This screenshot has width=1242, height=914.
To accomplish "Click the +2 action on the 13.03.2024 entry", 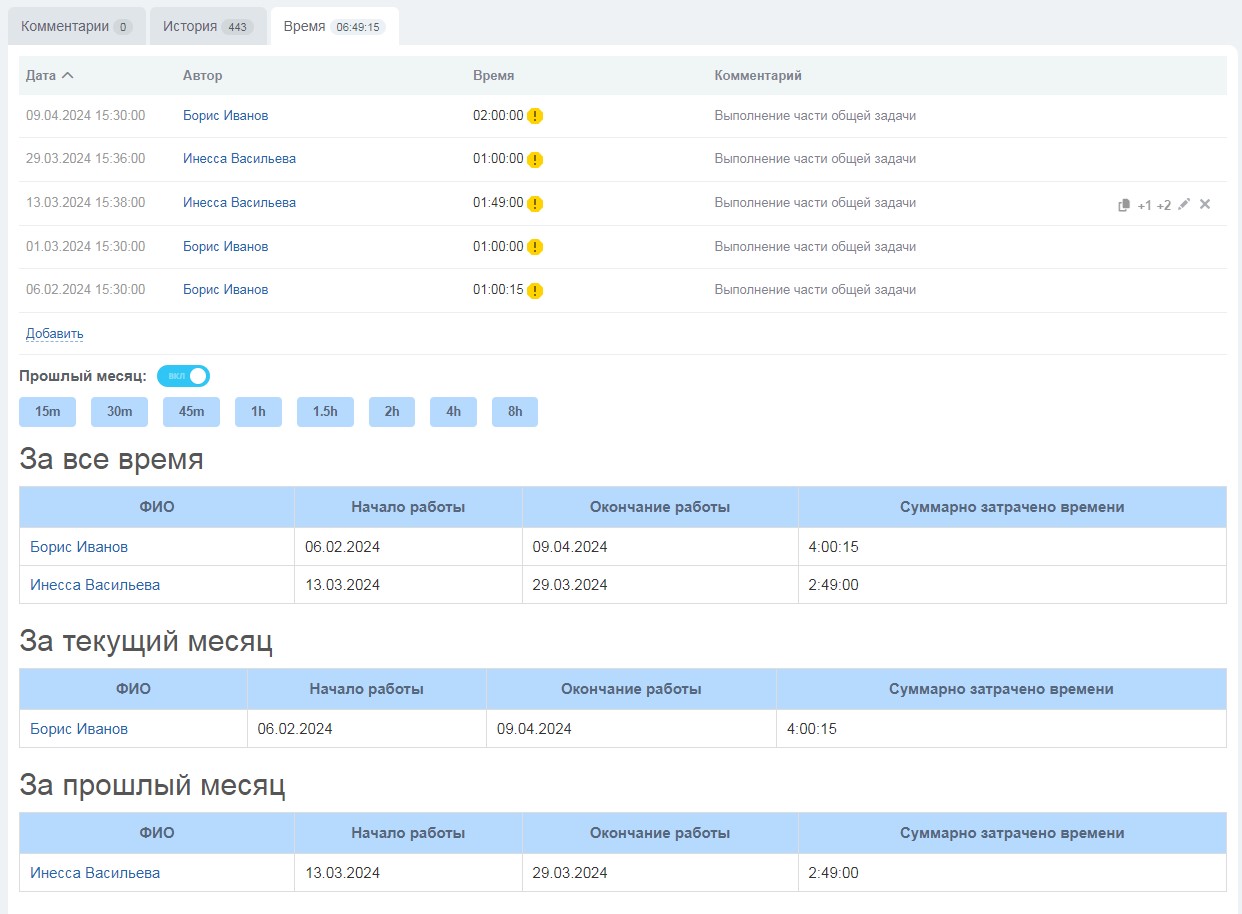I will pyautogui.click(x=1163, y=205).
